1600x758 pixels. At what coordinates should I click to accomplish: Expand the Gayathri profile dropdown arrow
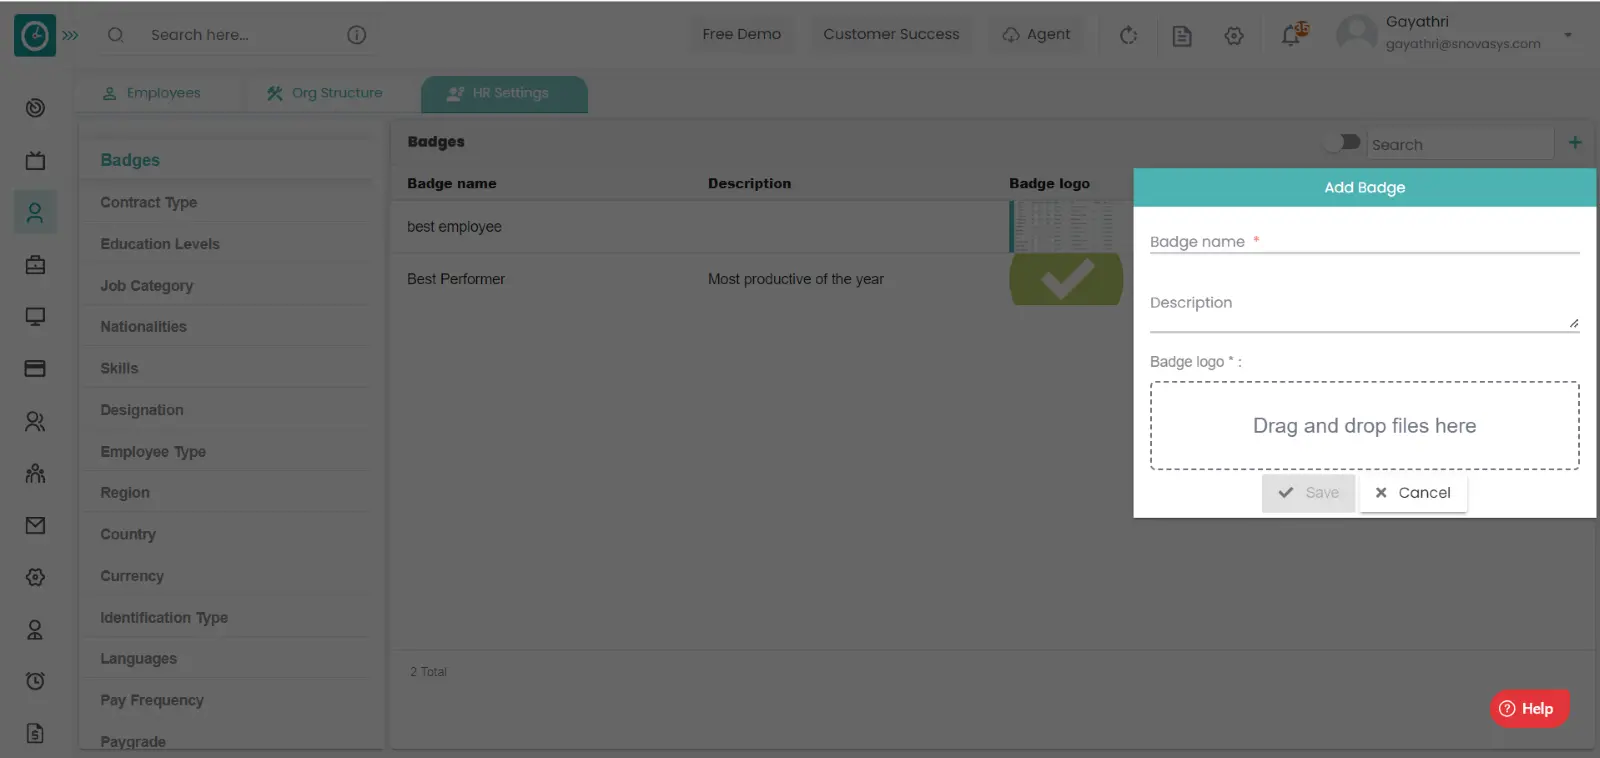coord(1568,35)
